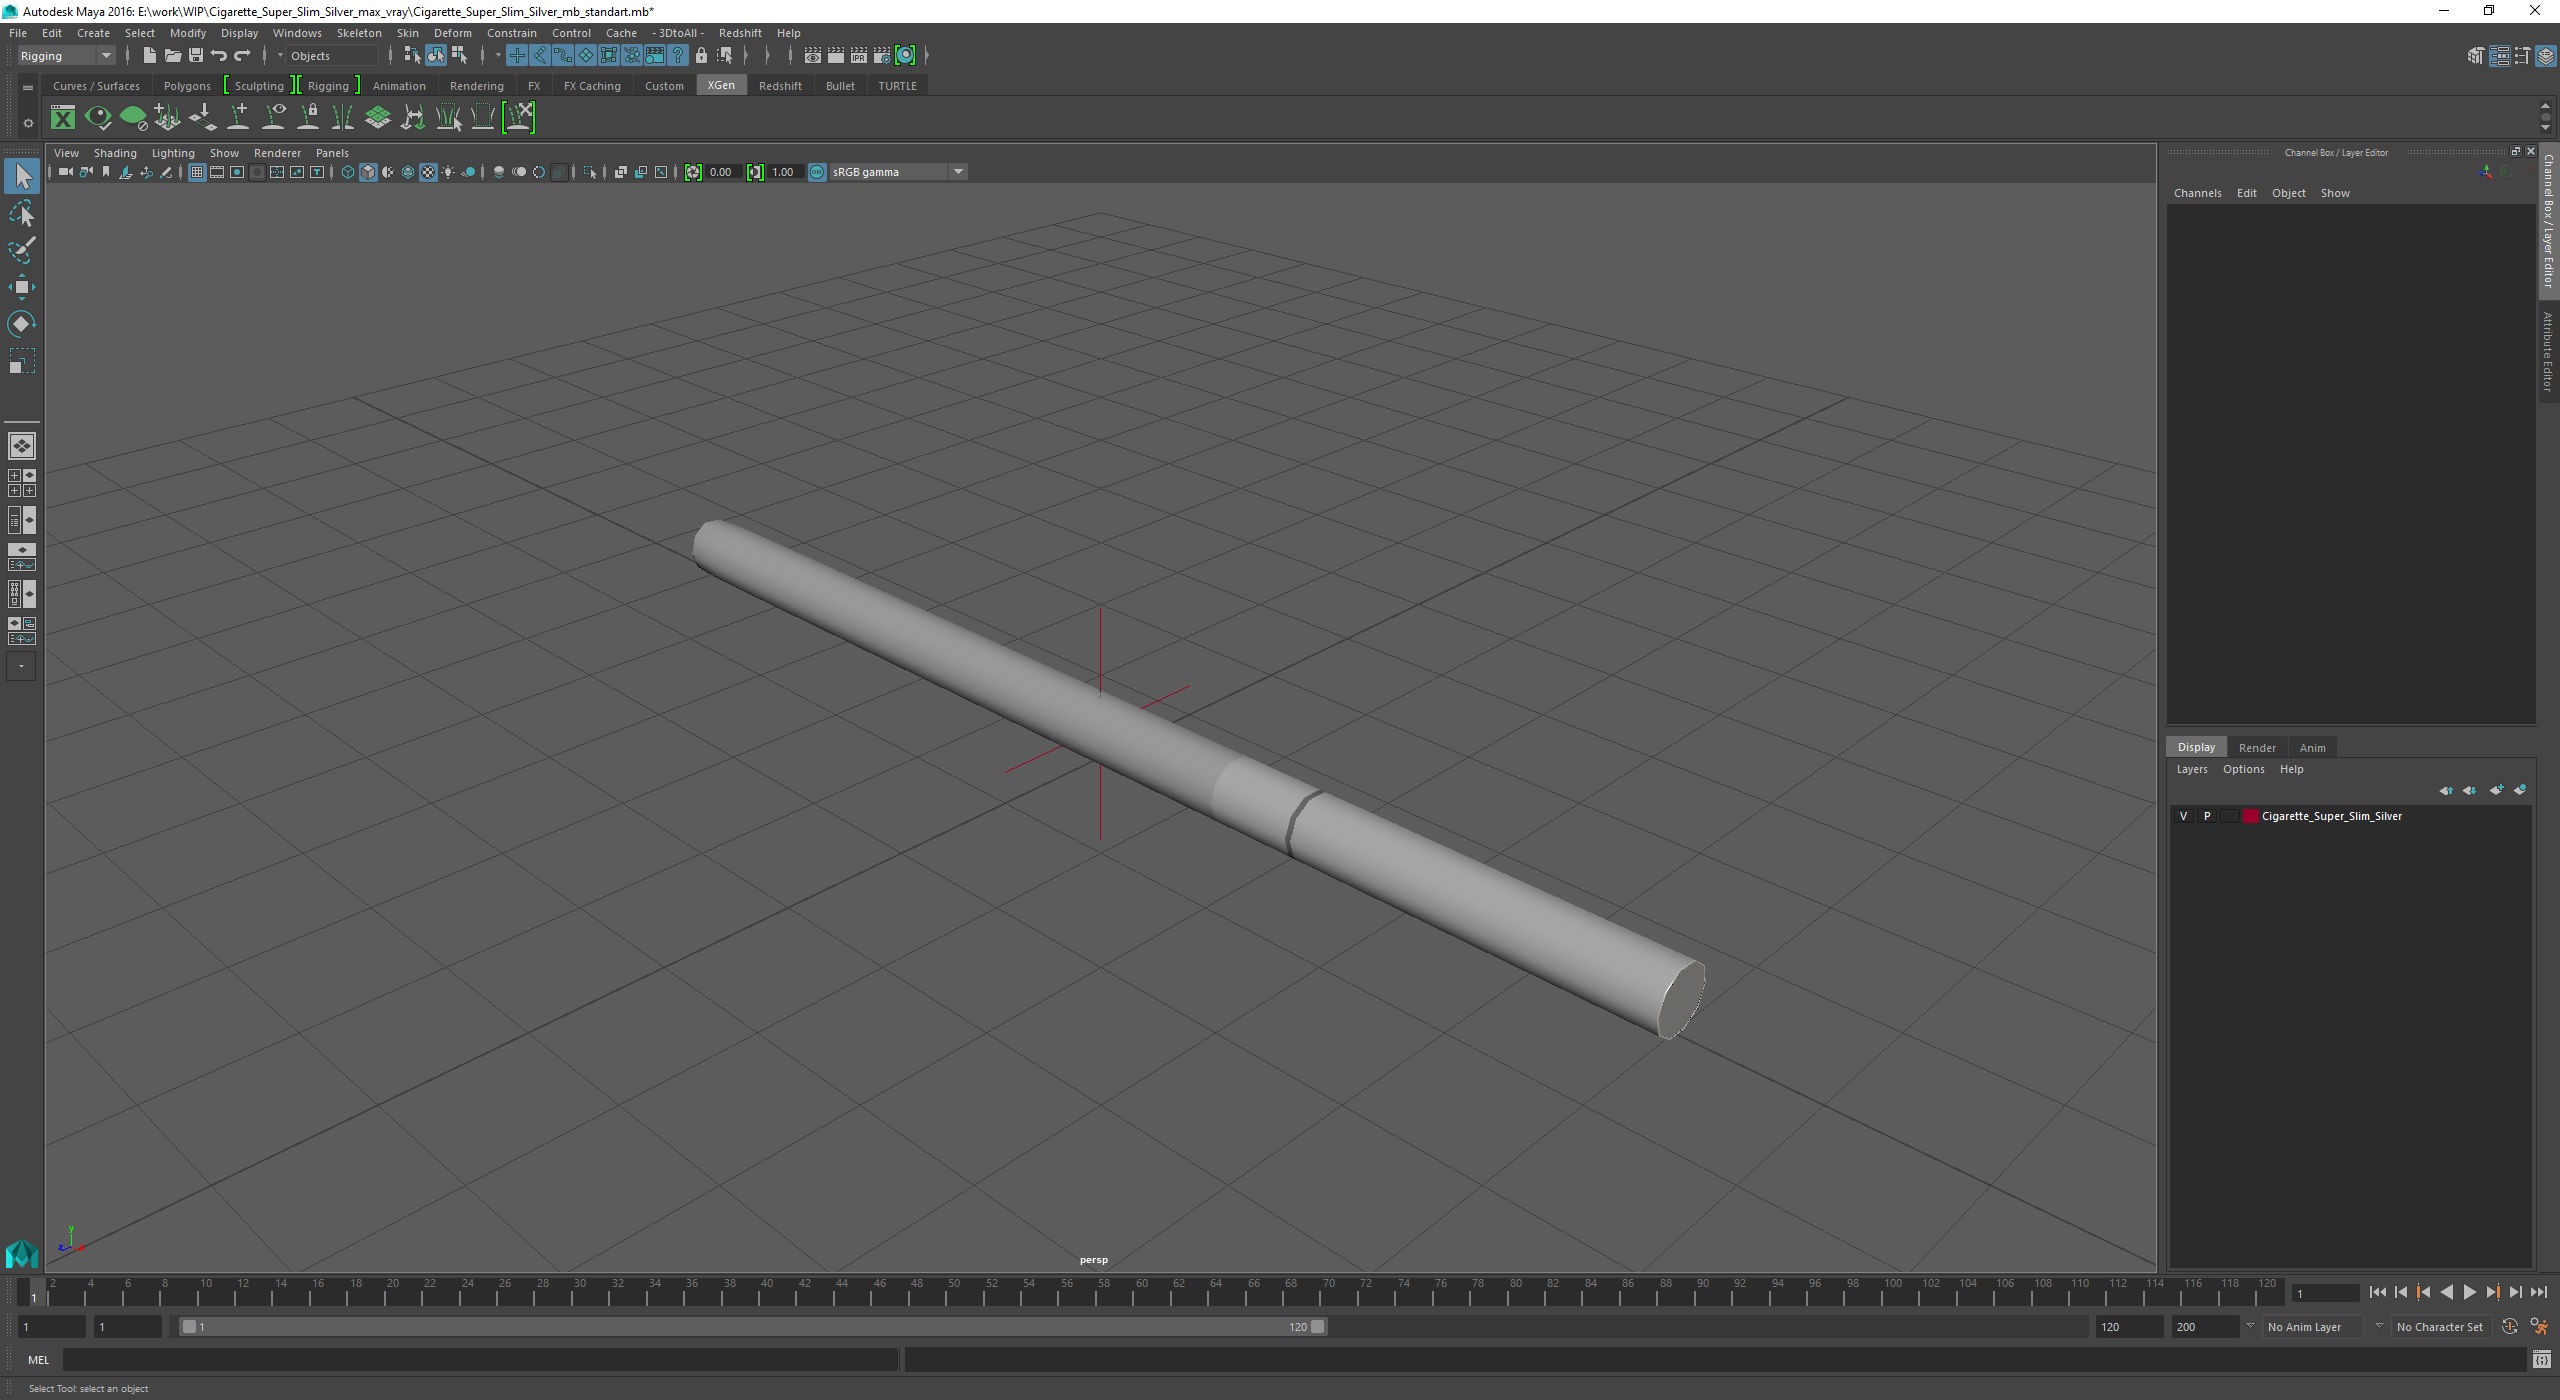Open the Render layer tab
Viewport: 2560px width, 1400px height.
2256,747
